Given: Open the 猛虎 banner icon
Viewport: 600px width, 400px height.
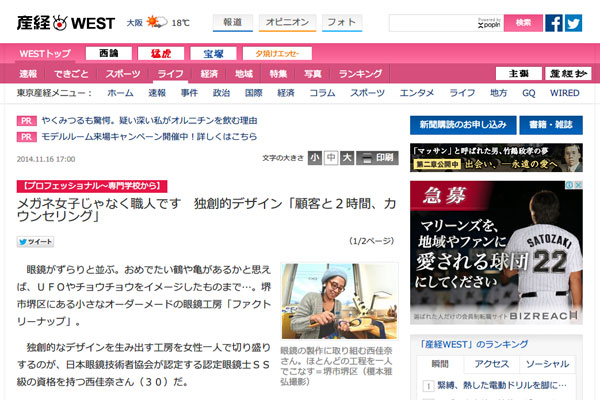Looking at the screenshot, I should tap(161, 53).
